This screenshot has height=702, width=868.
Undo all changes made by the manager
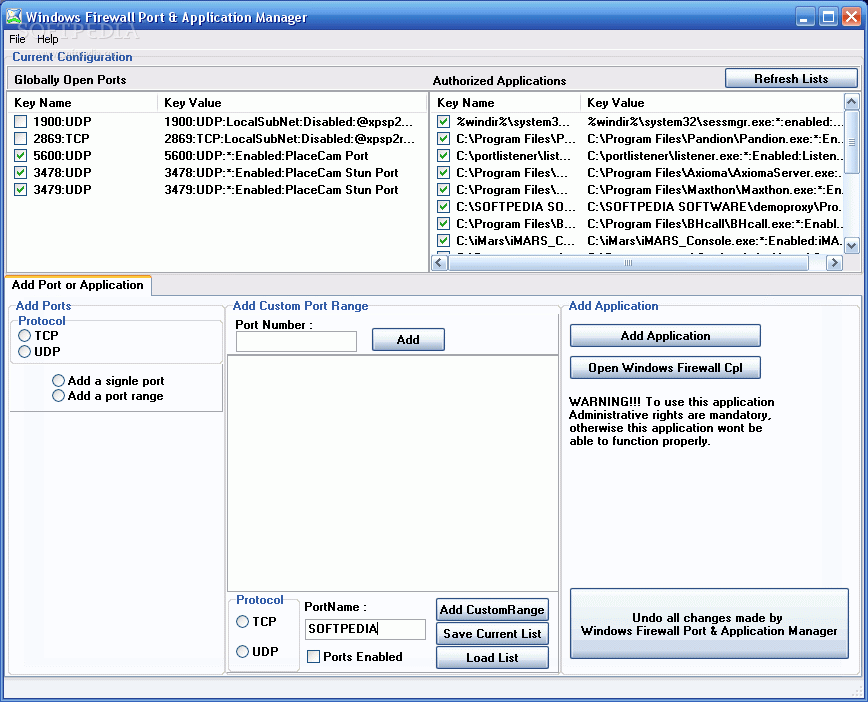[x=709, y=623]
